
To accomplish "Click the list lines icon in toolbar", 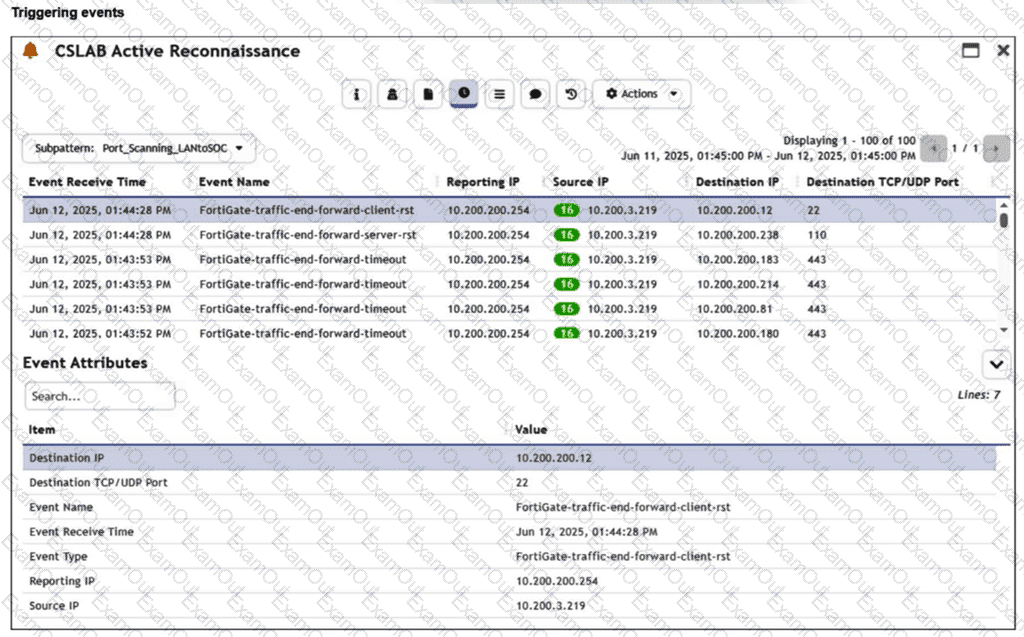I will point(499,94).
